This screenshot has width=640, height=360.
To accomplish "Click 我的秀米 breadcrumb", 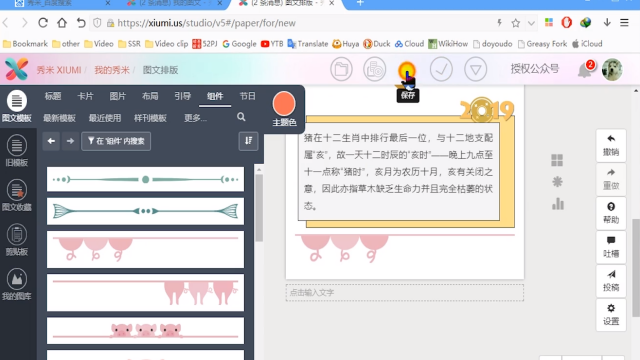I will coord(112,70).
